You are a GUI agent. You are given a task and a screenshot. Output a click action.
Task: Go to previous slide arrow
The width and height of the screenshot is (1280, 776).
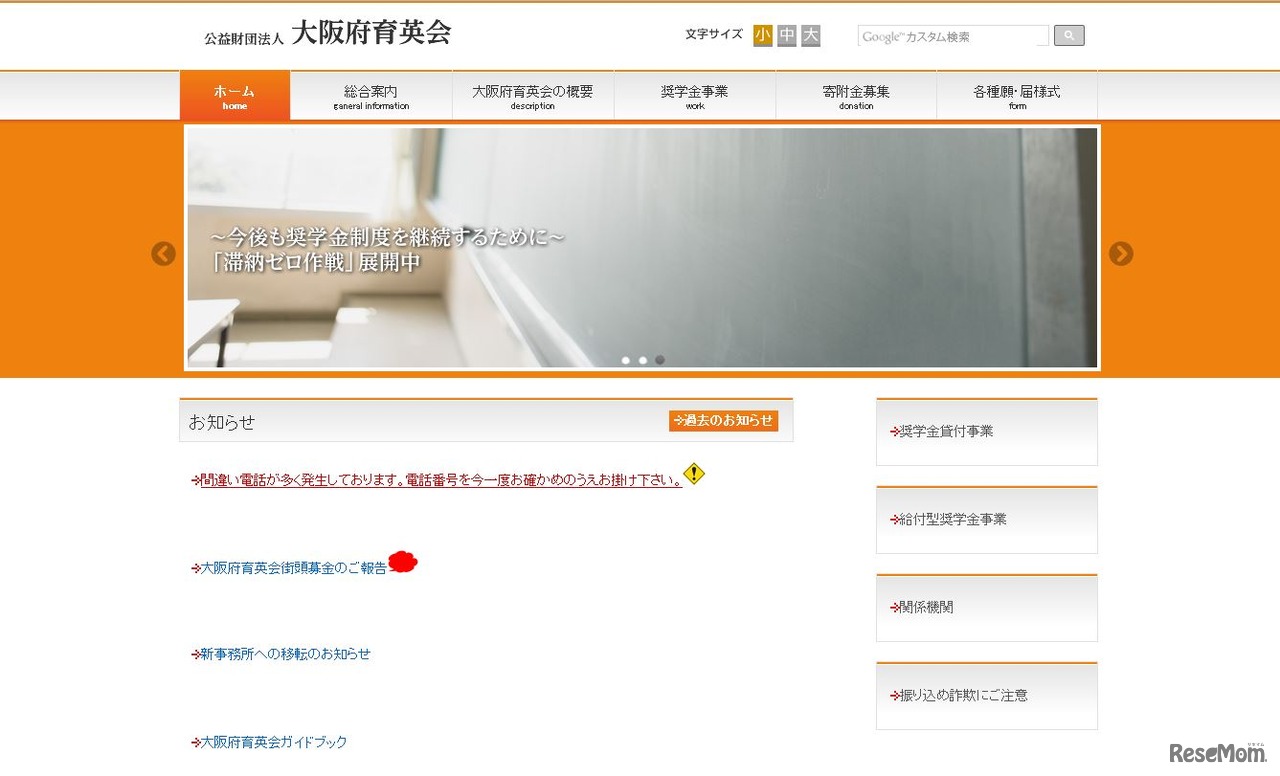[x=163, y=254]
